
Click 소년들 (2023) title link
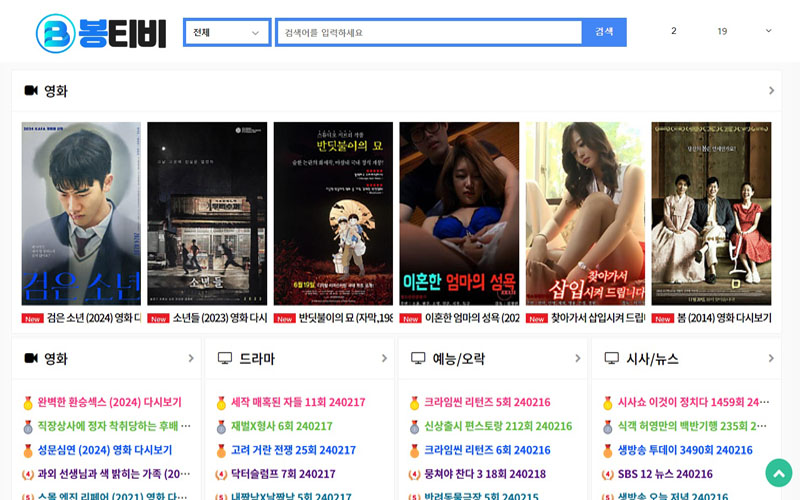[220, 318]
